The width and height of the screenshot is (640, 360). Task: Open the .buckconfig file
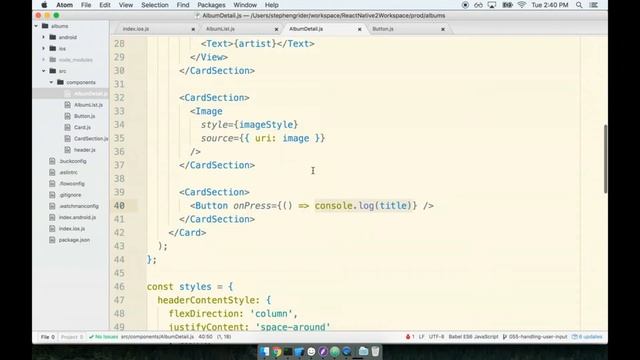[73, 161]
